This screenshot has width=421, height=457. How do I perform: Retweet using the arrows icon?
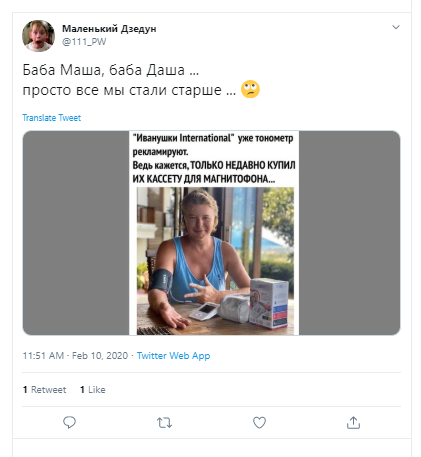point(164,423)
